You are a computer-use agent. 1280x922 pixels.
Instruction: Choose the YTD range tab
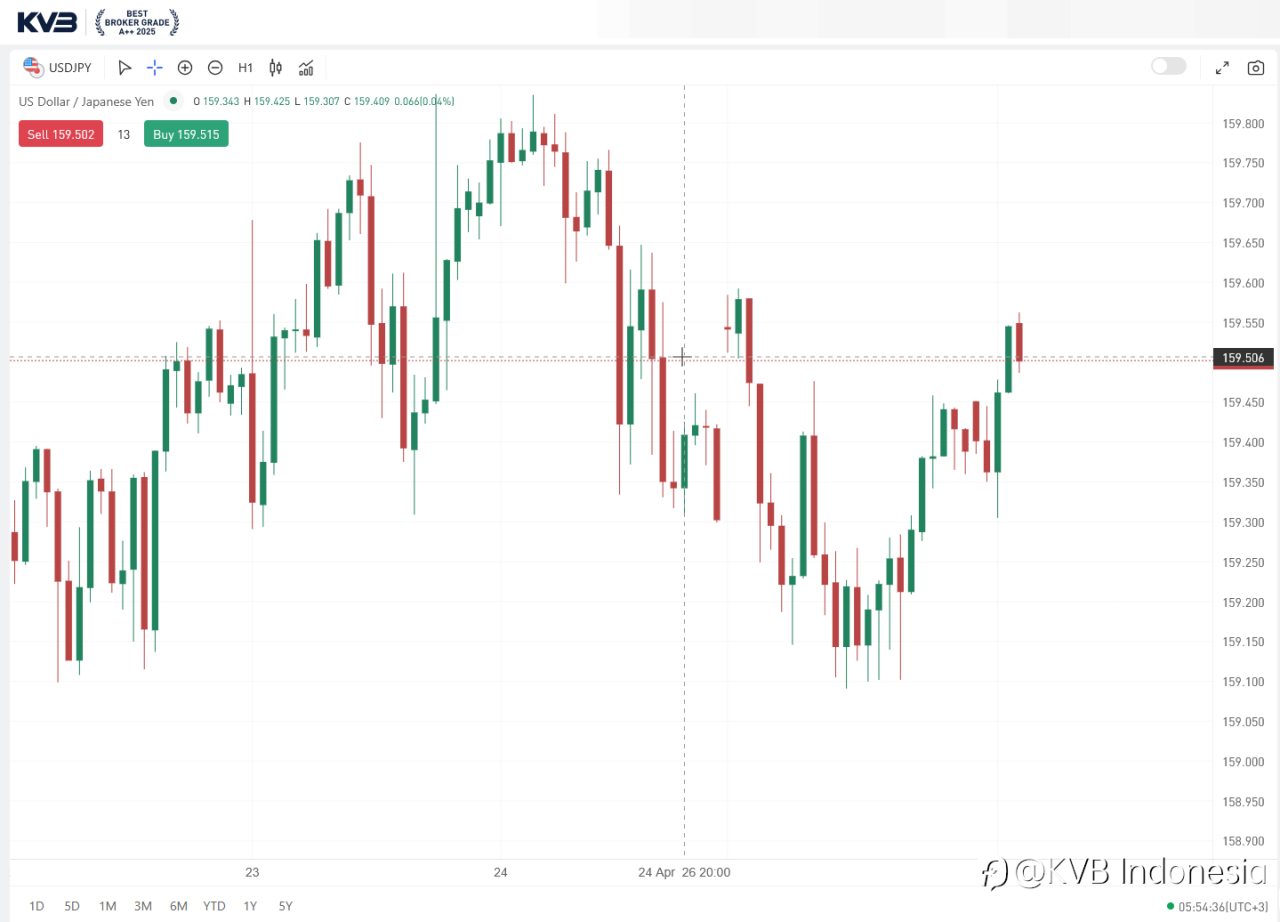click(x=214, y=906)
